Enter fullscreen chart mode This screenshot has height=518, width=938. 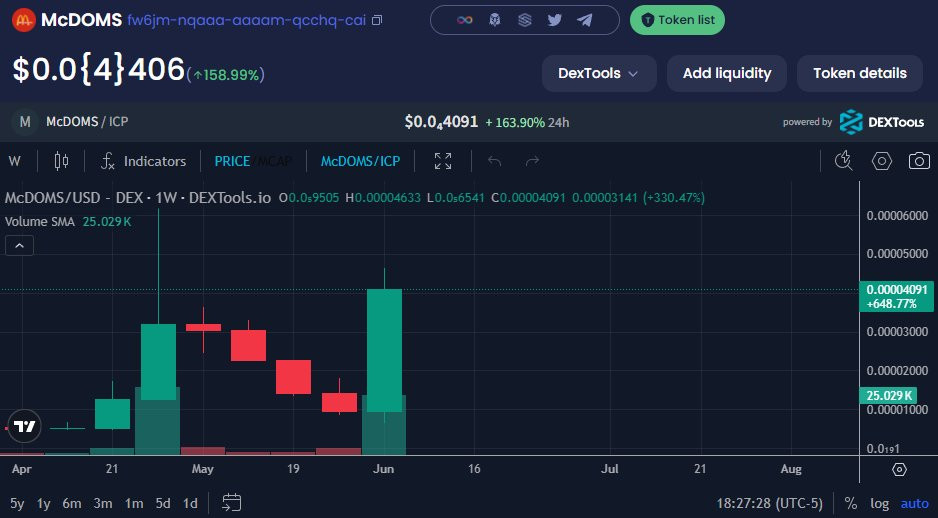click(443, 162)
